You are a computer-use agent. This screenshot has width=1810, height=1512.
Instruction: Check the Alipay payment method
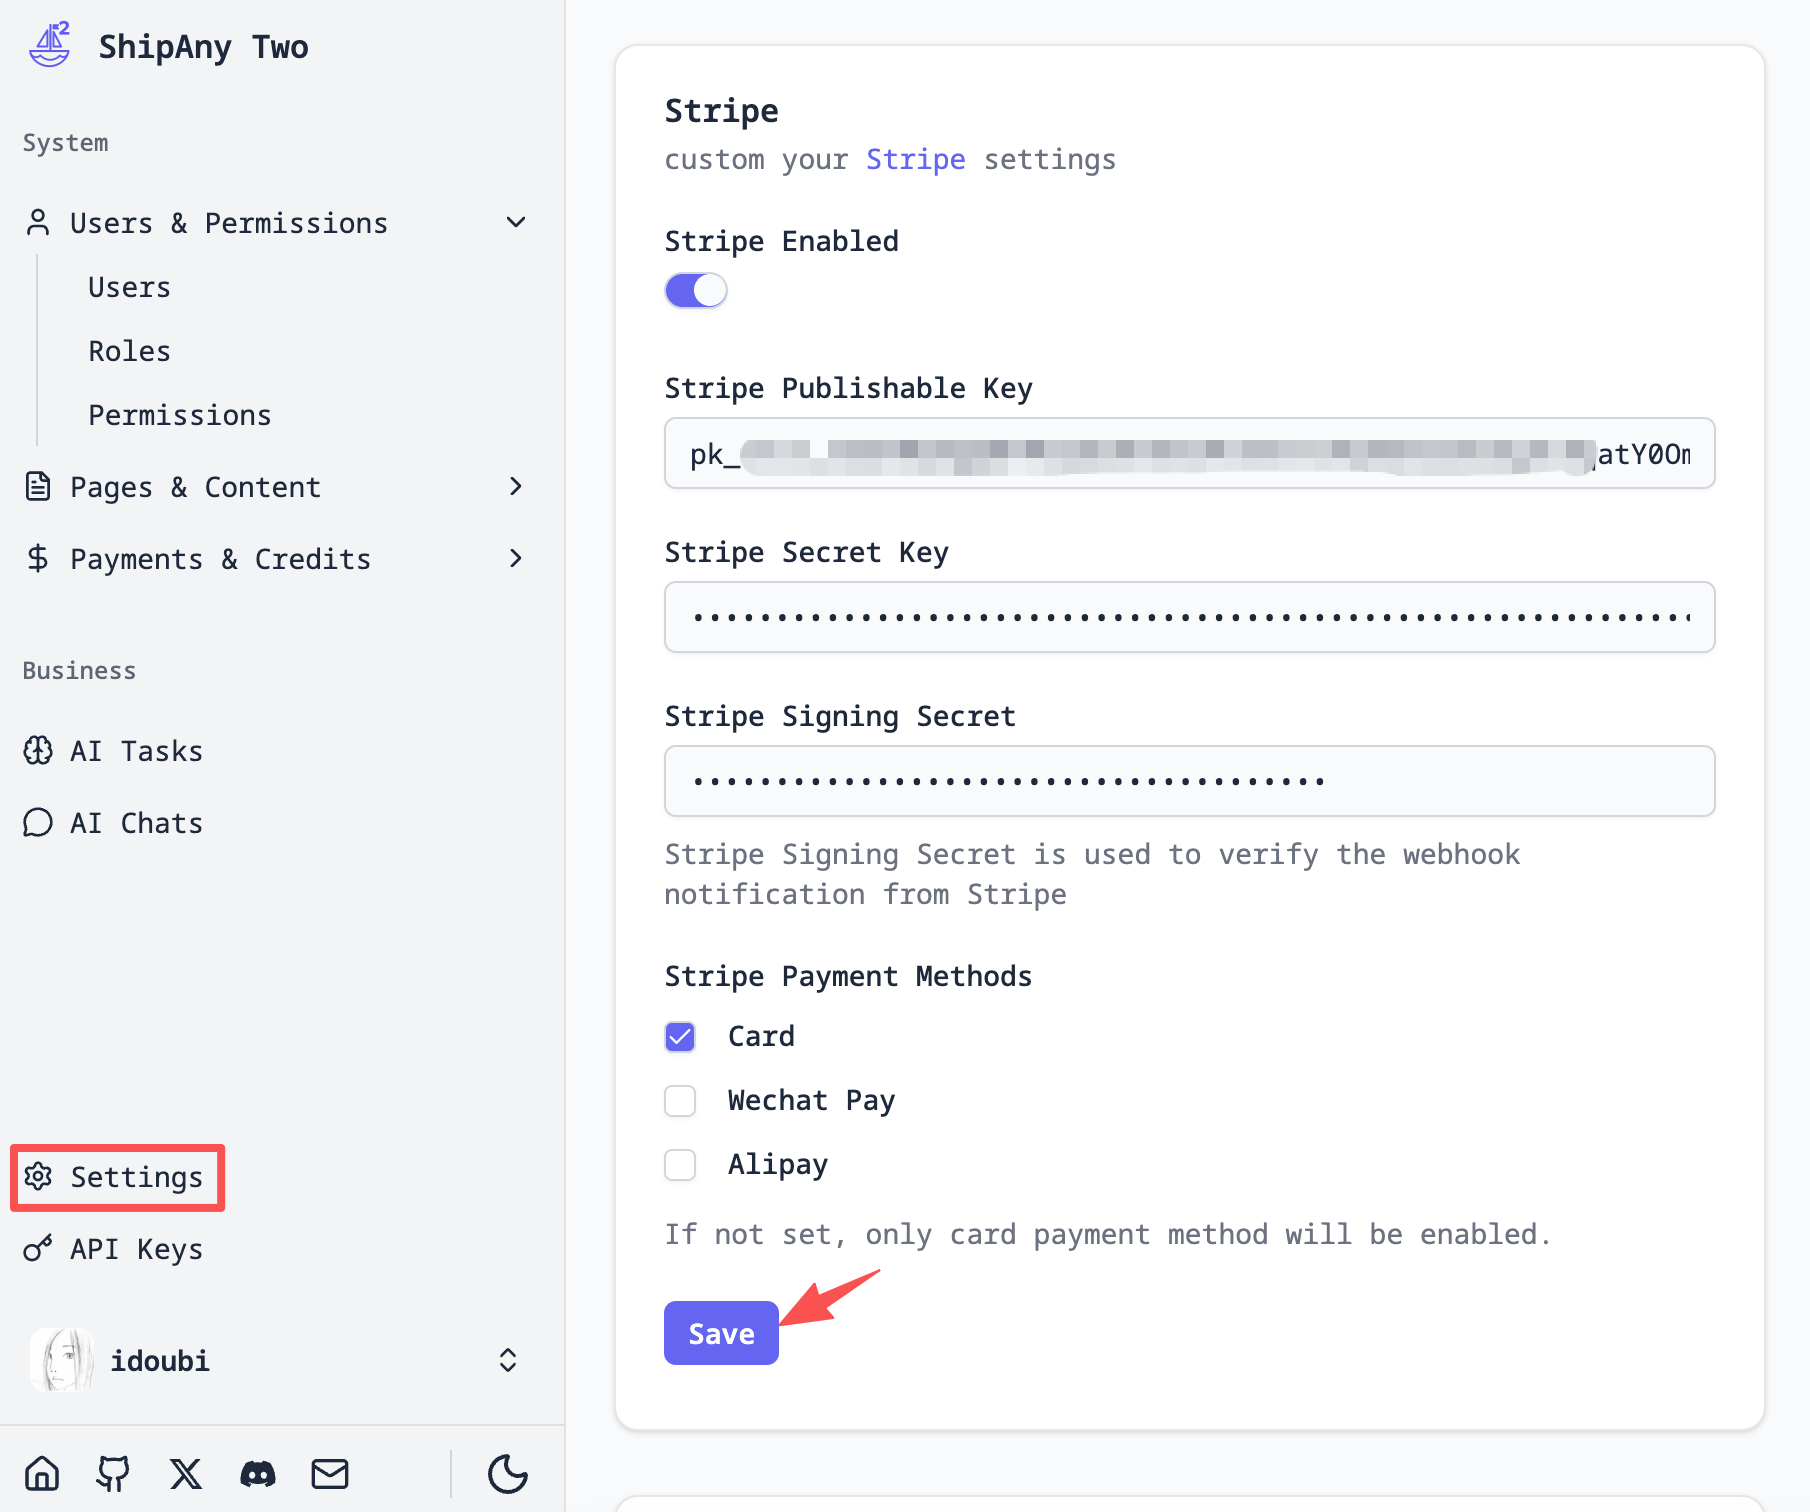click(681, 1165)
